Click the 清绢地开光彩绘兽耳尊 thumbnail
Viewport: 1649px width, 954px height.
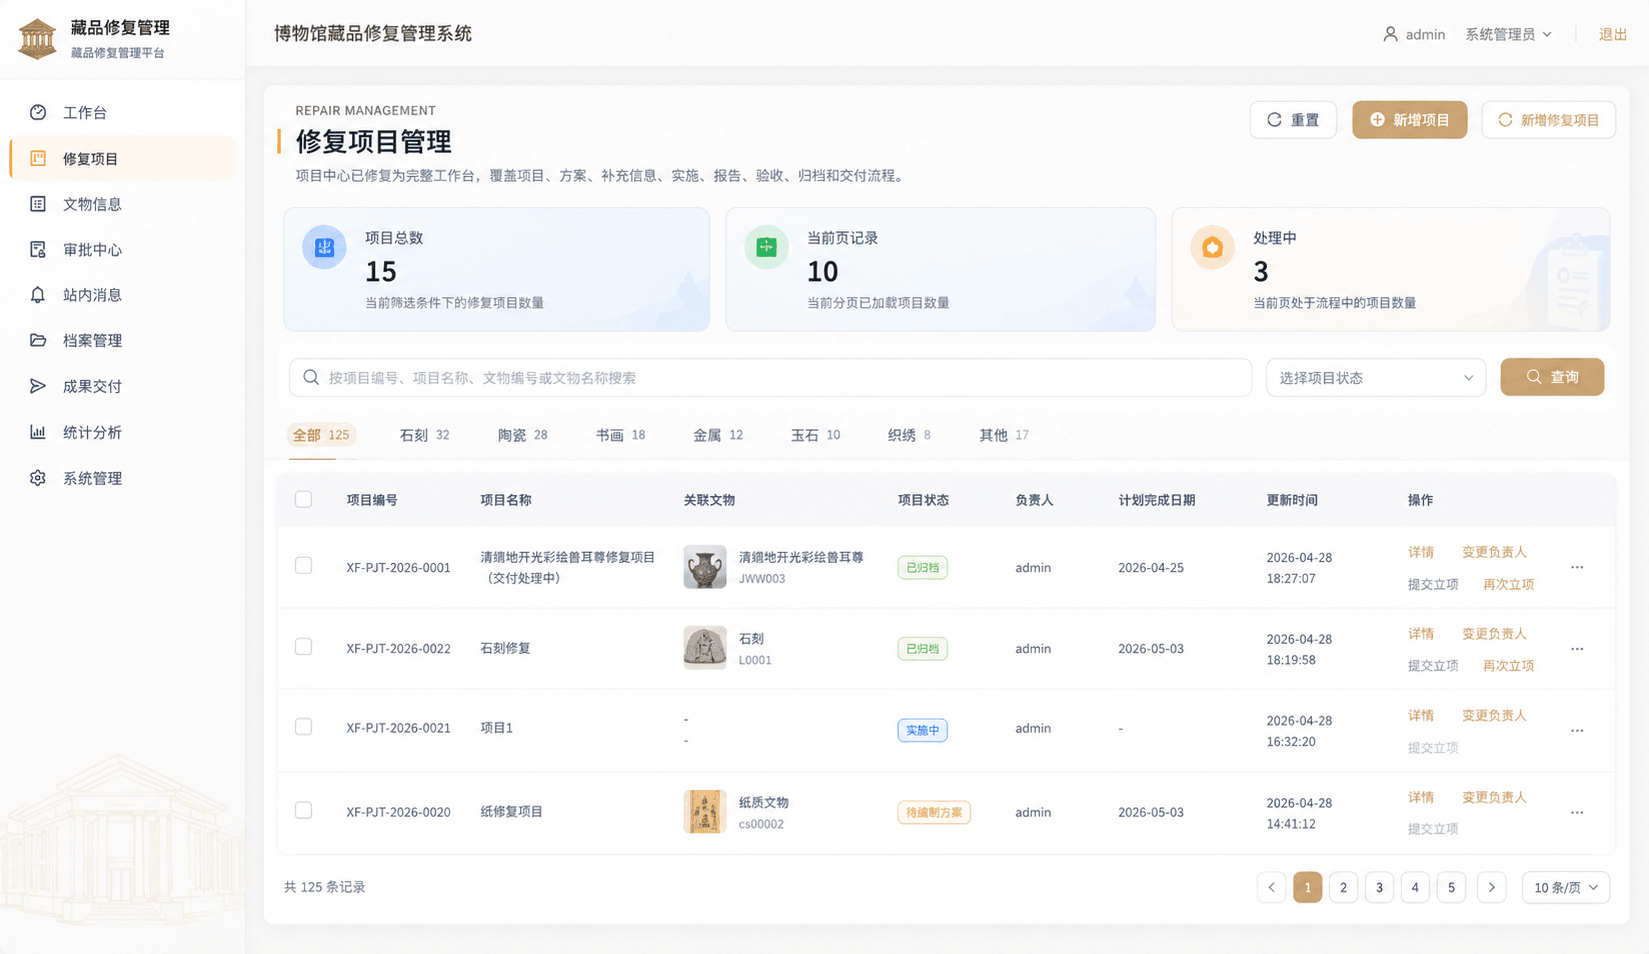705,567
